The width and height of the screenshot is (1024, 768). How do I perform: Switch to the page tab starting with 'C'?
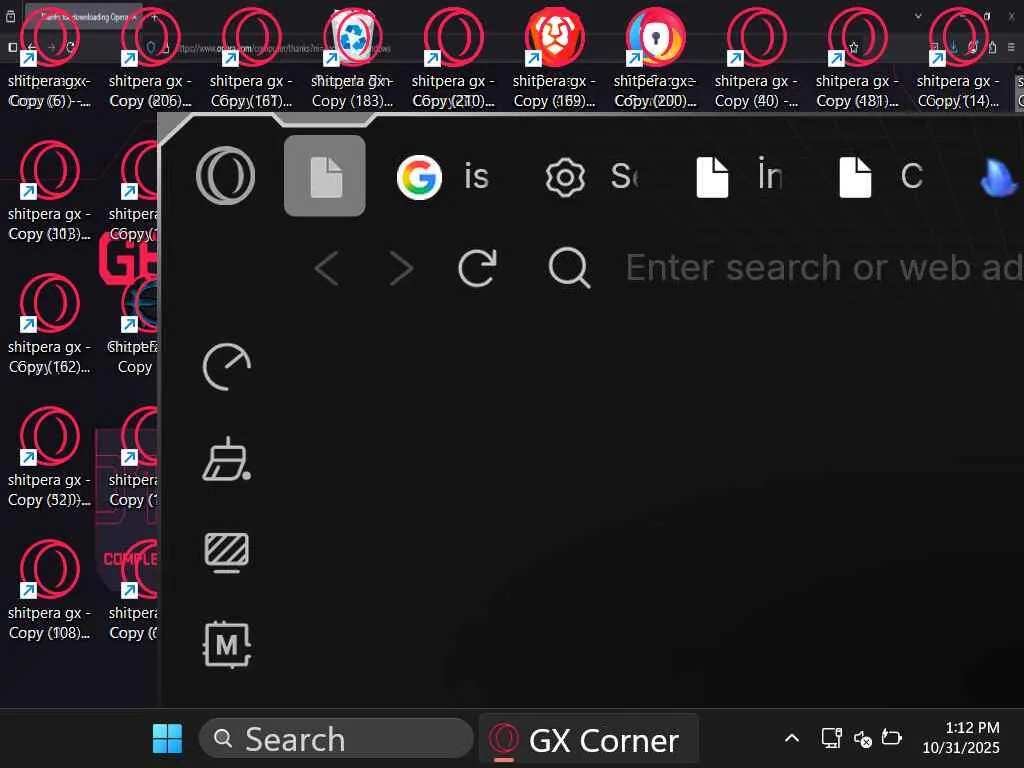click(882, 176)
